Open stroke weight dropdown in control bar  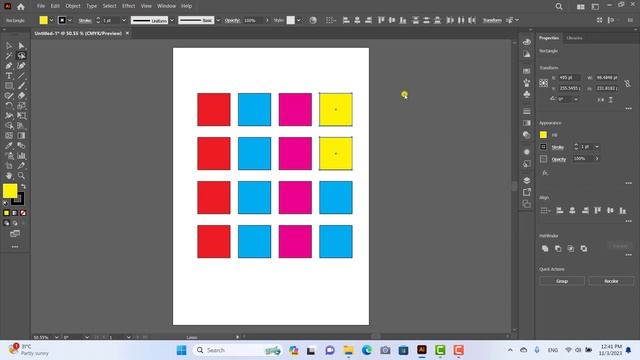click(x=124, y=20)
